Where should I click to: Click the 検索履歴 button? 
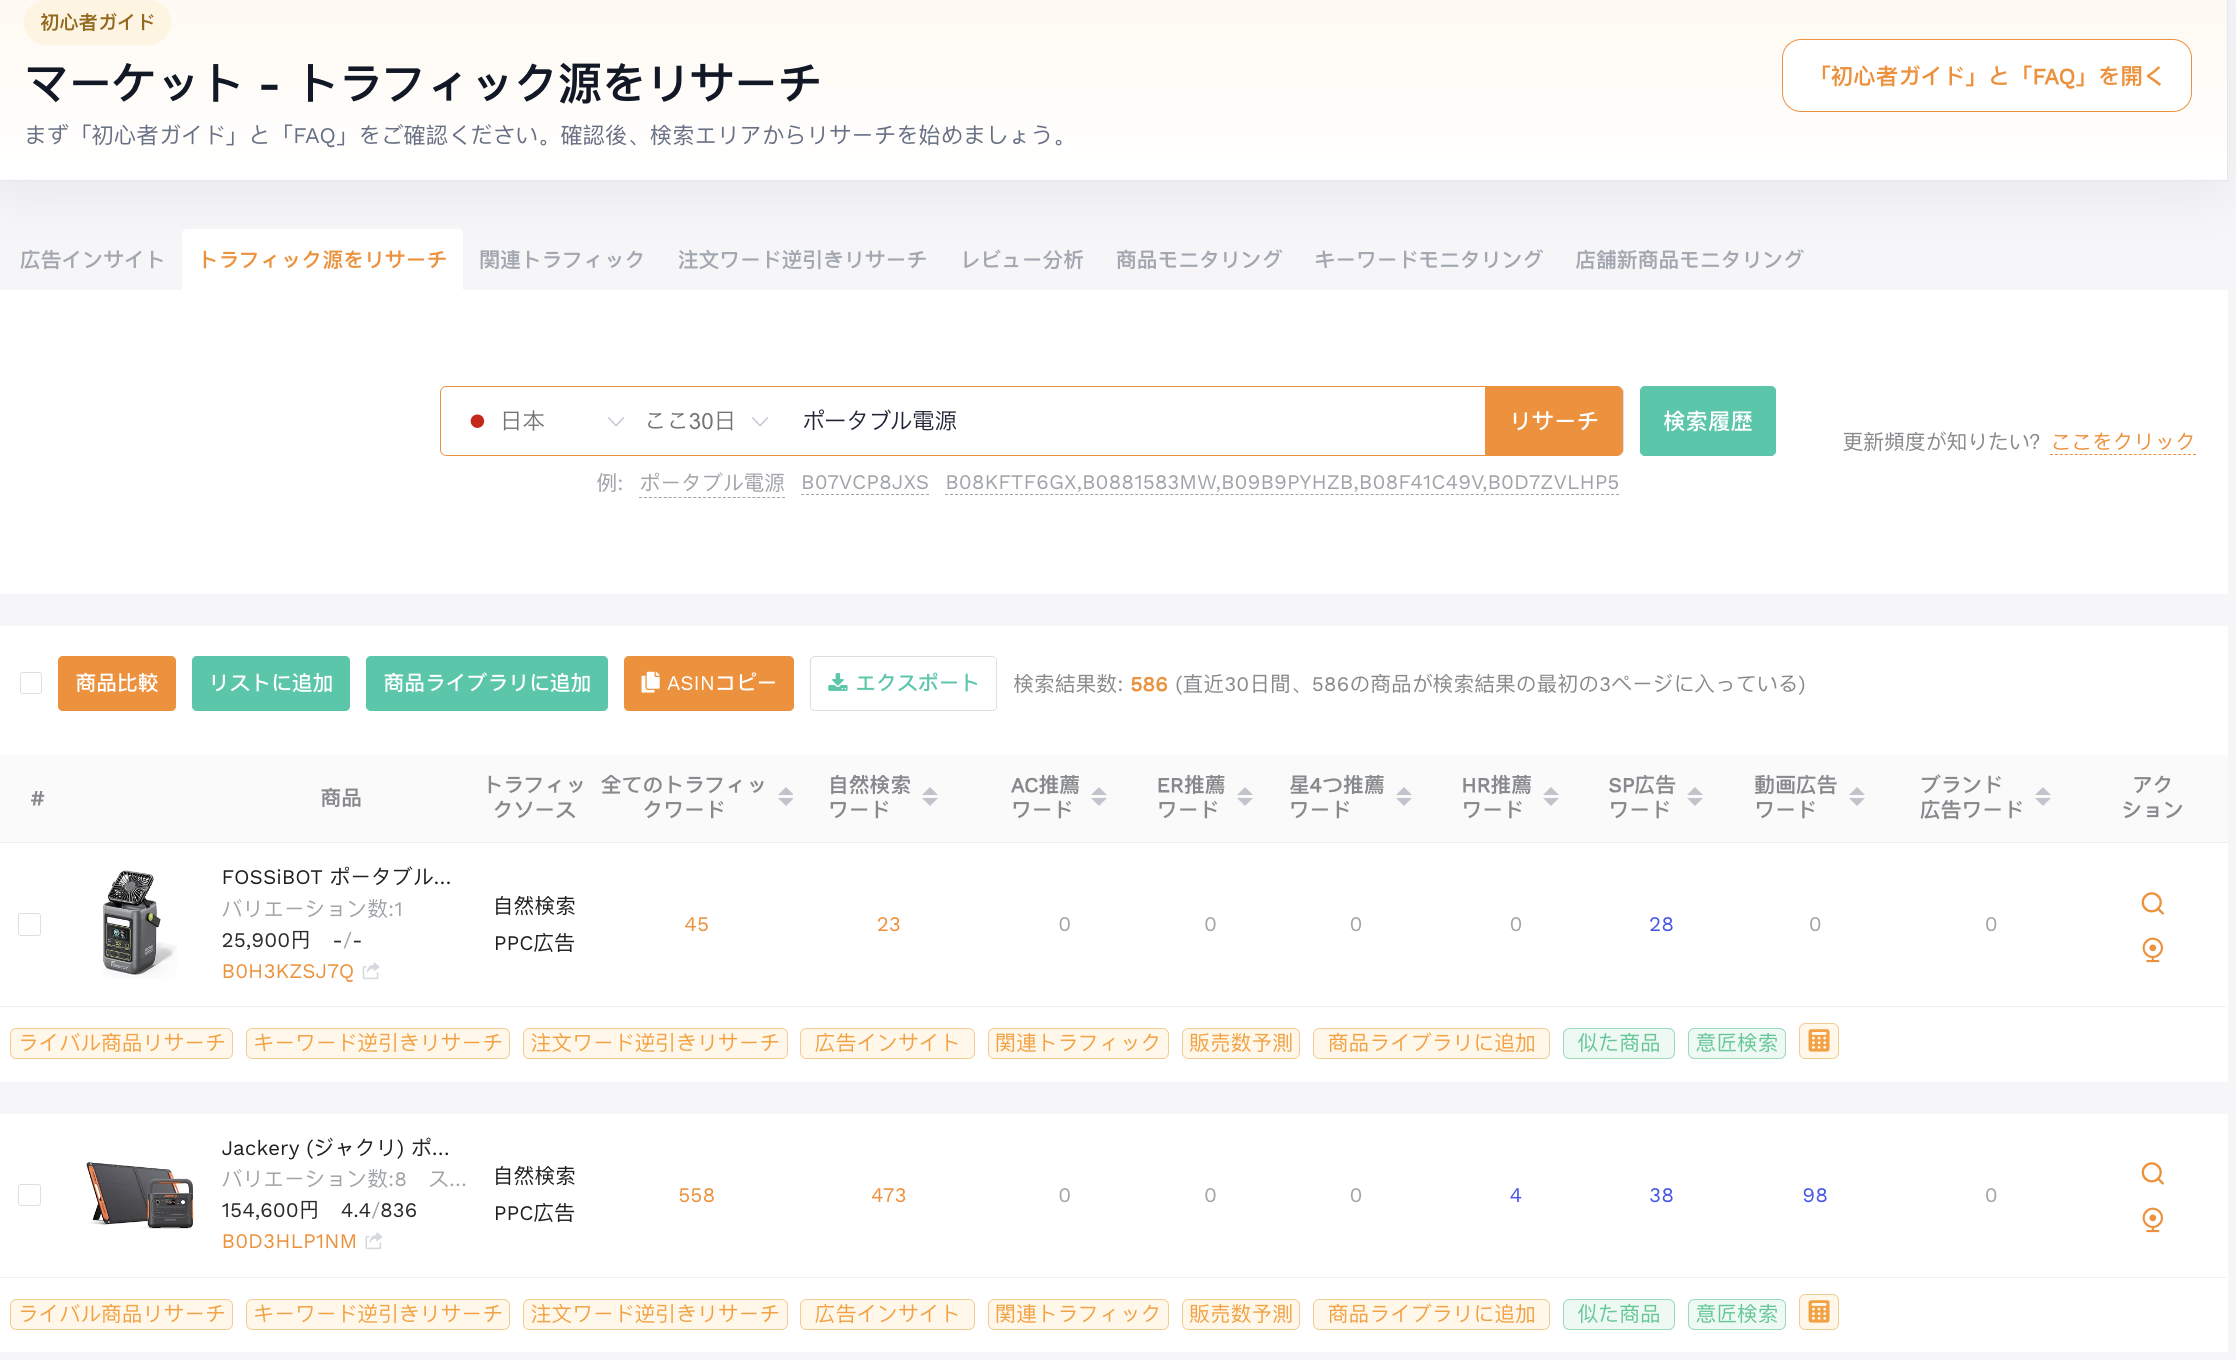click(1708, 421)
